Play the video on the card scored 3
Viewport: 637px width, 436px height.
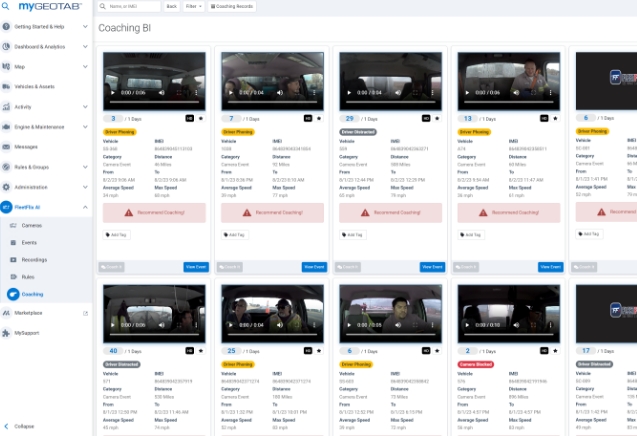pyautogui.click(x=113, y=93)
